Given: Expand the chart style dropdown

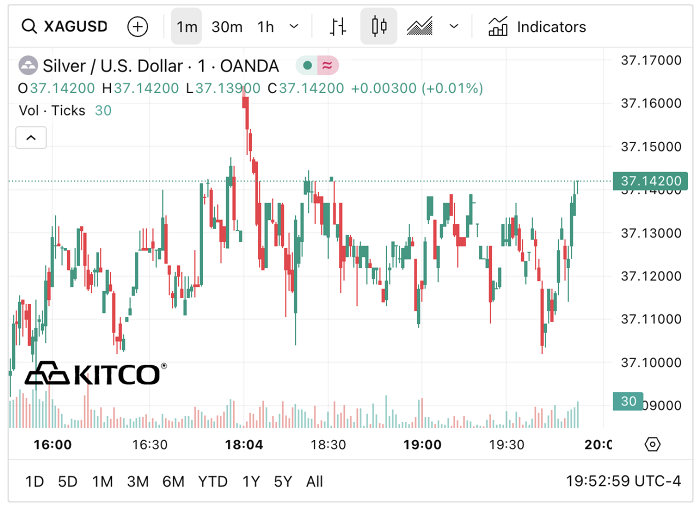Looking at the screenshot, I should click(454, 26).
